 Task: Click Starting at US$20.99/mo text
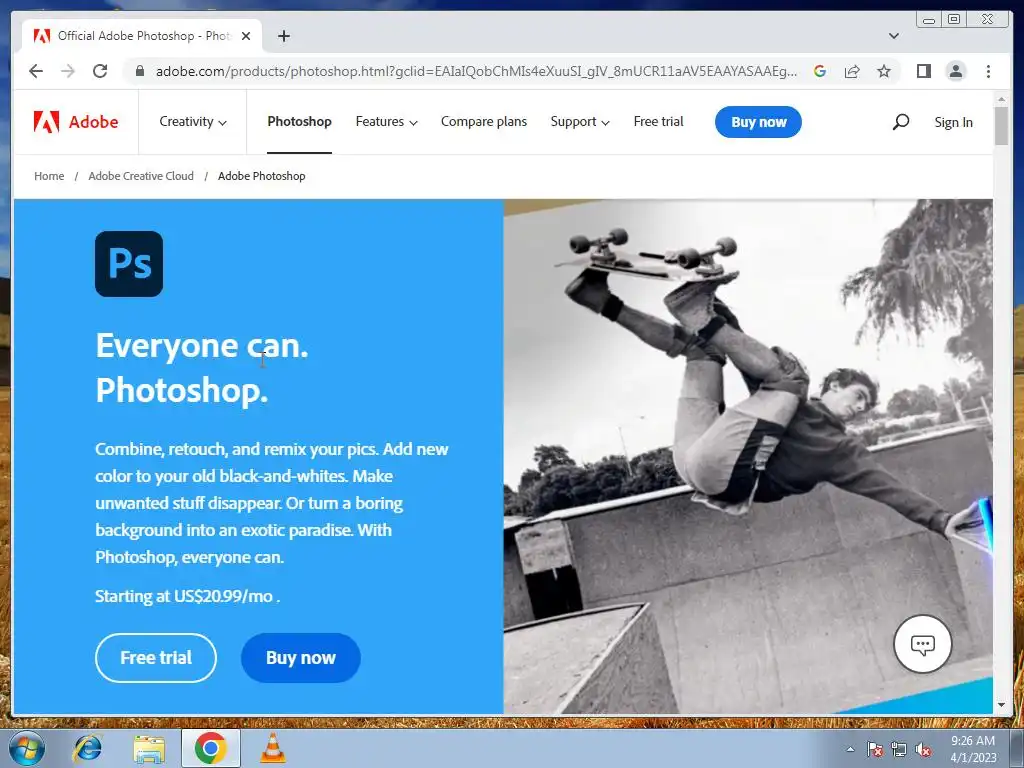[x=187, y=596]
